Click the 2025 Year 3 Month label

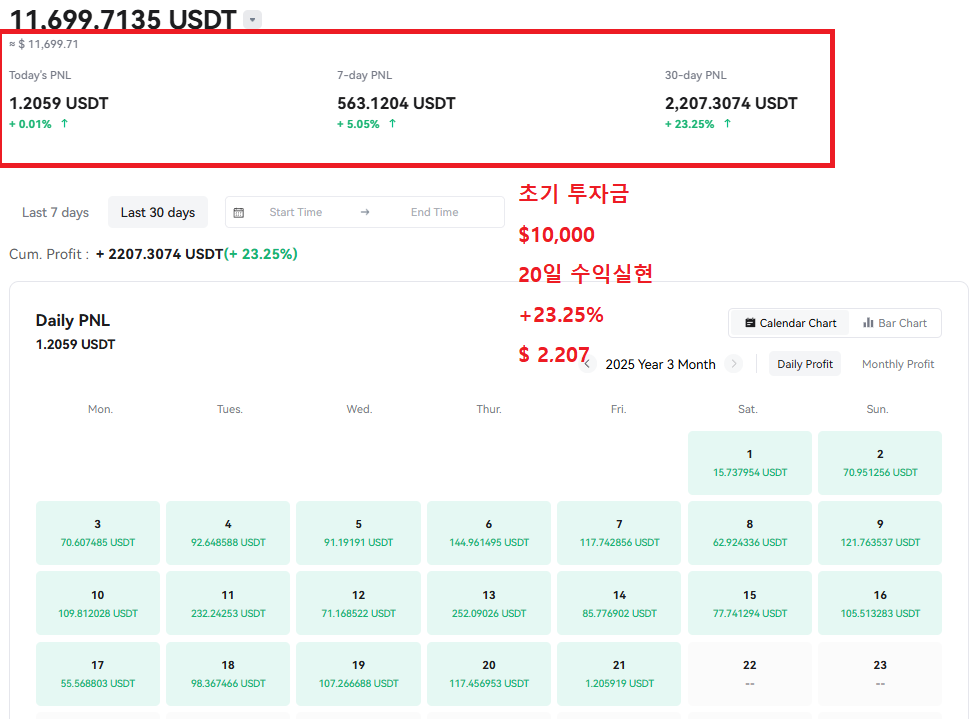click(x=661, y=364)
